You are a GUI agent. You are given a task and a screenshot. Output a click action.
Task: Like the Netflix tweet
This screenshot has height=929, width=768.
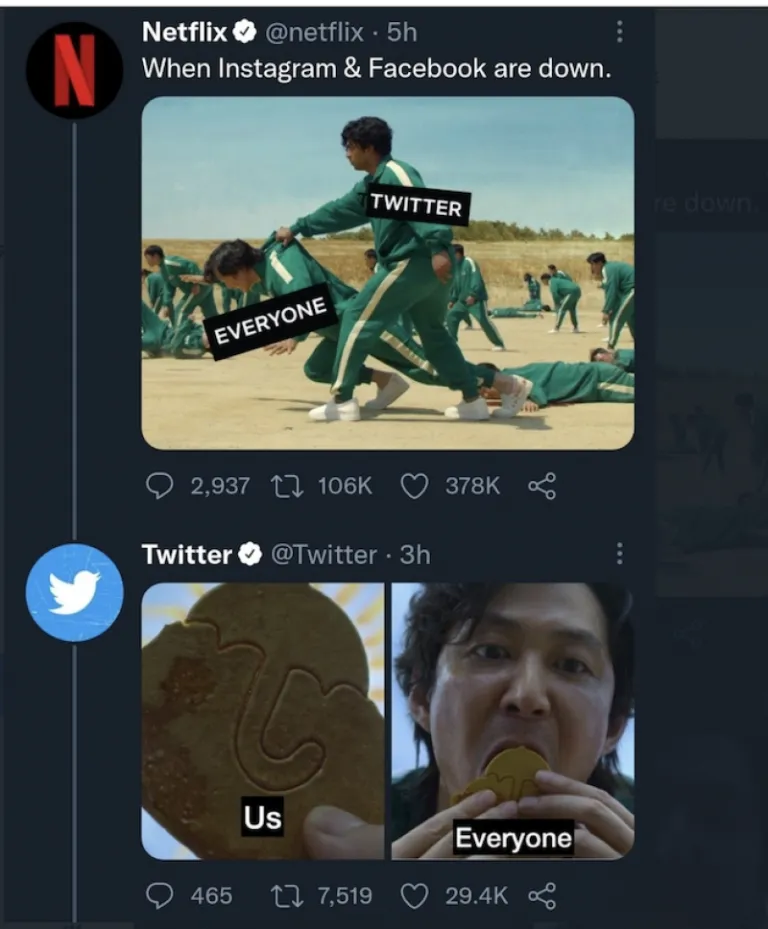[x=414, y=485]
